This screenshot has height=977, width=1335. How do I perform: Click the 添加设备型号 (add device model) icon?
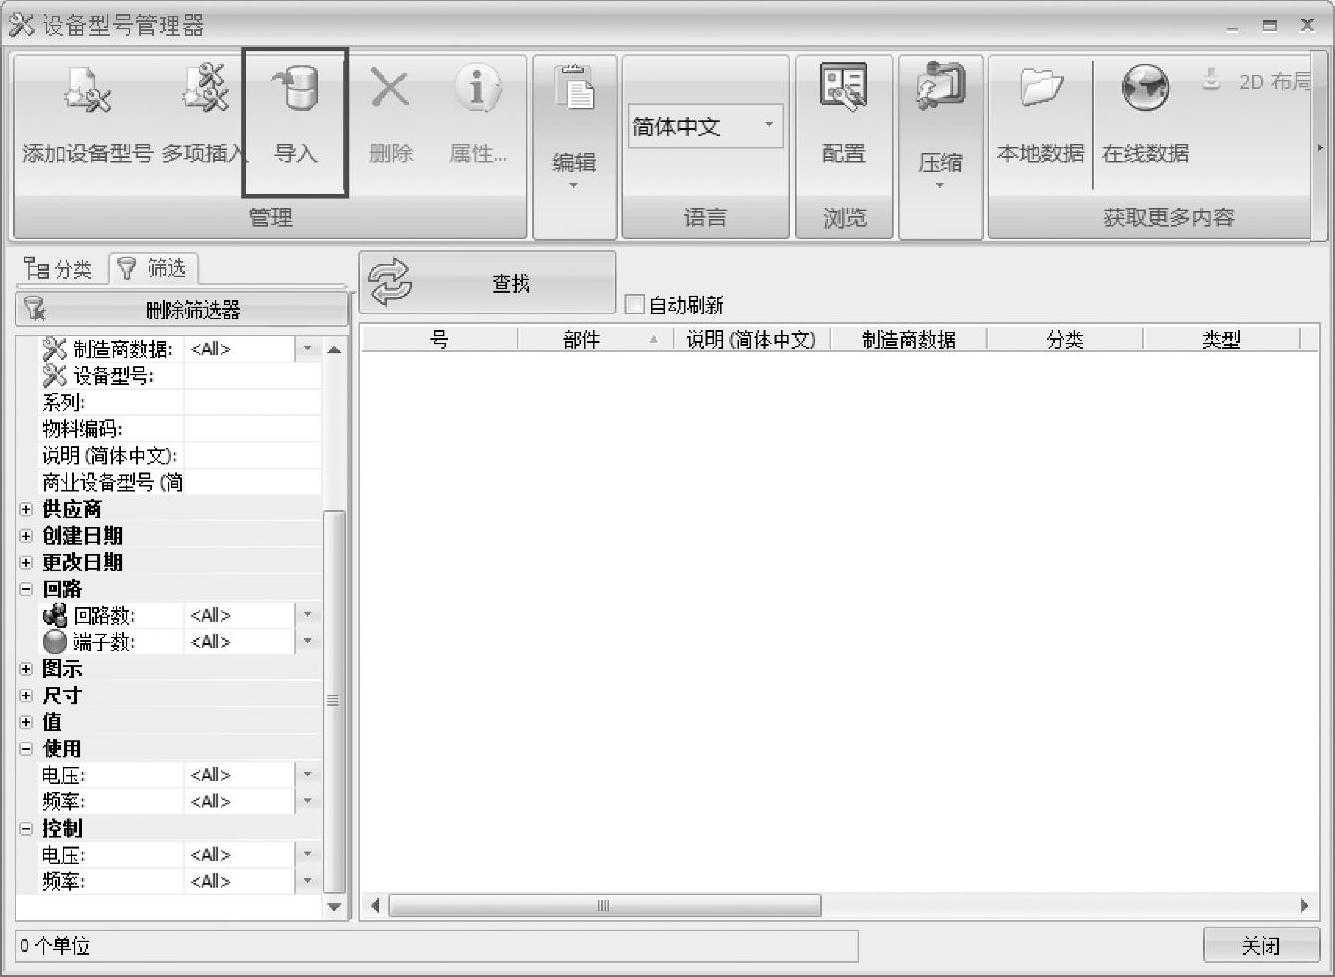pyautogui.click(x=87, y=91)
